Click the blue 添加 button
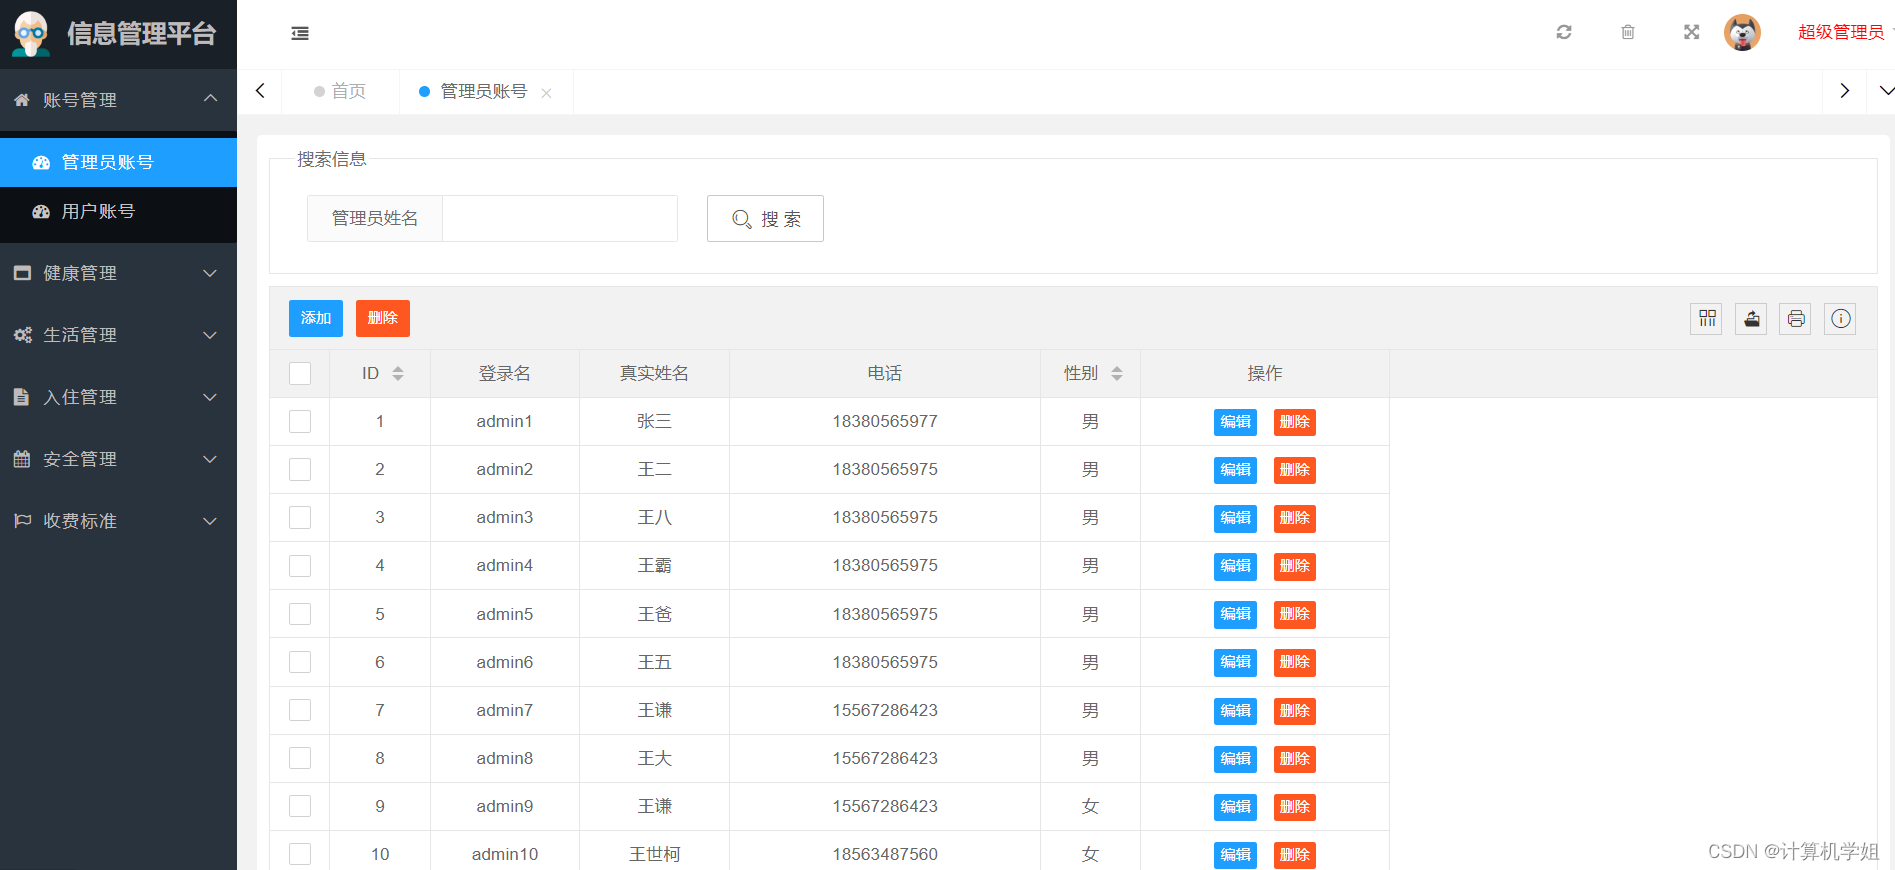 (x=316, y=318)
